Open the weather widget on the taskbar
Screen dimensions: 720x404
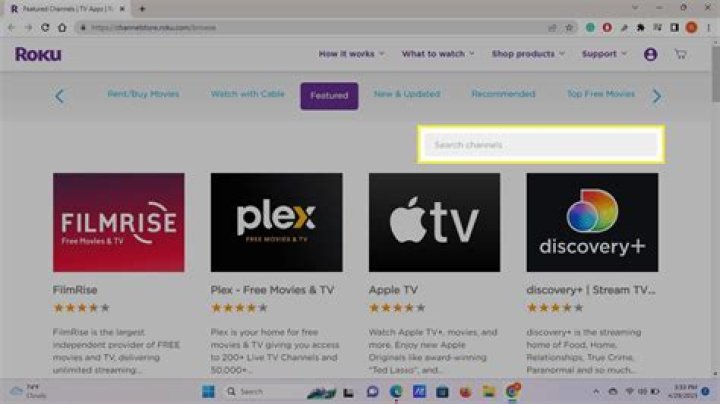tap(28, 391)
